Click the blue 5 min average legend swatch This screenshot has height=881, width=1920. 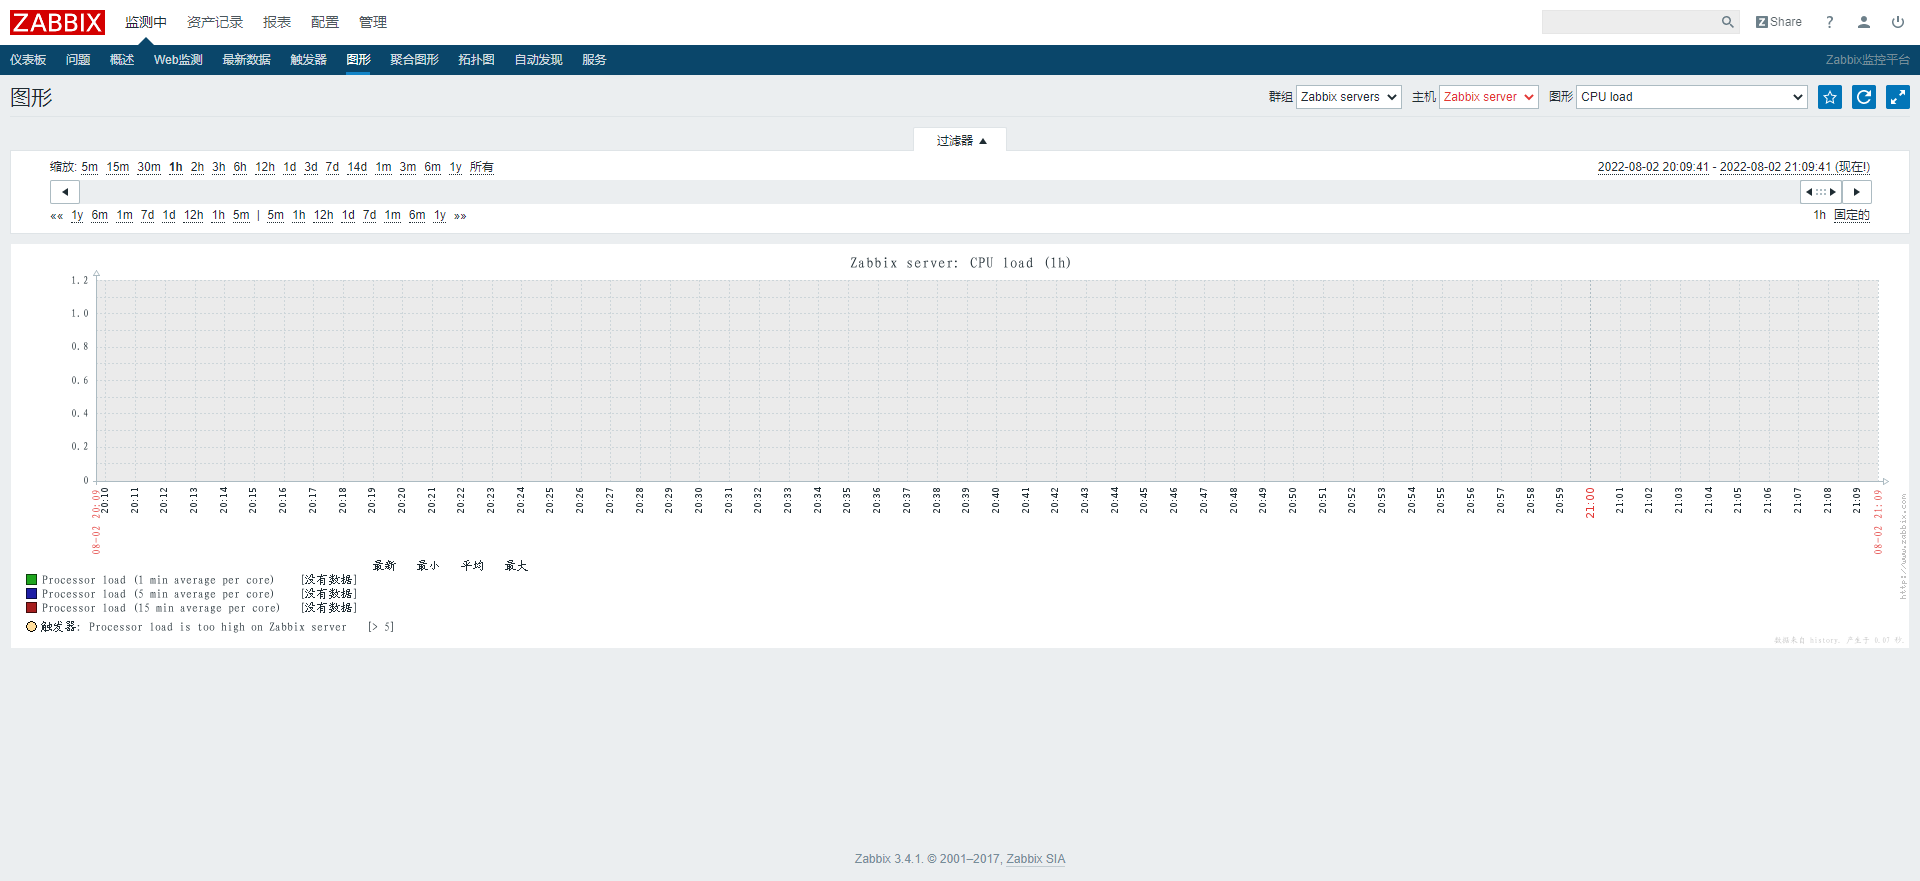point(32,594)
